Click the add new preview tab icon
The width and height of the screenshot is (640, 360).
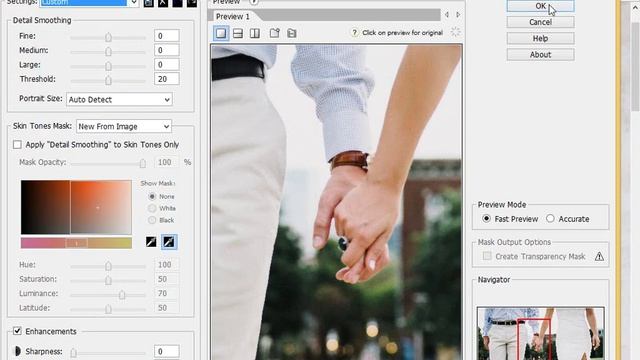(274, 33)
